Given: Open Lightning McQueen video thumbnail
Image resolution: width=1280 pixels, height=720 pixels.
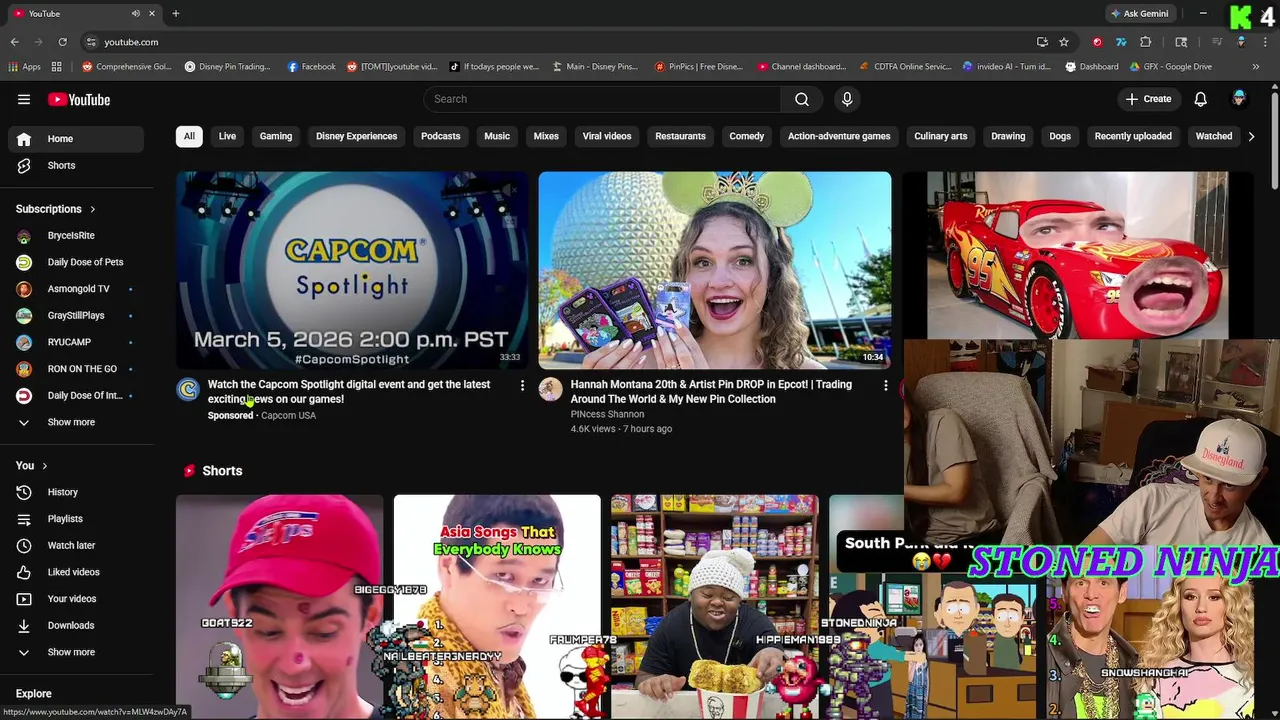Looking at the screenshot, I should tap(1077, 255).
